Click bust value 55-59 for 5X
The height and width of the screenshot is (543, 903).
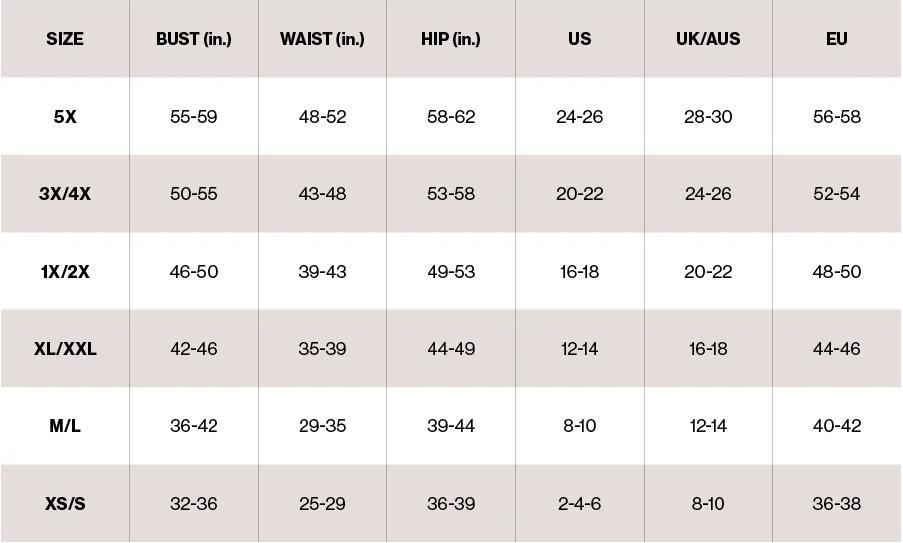click(194, 116)
